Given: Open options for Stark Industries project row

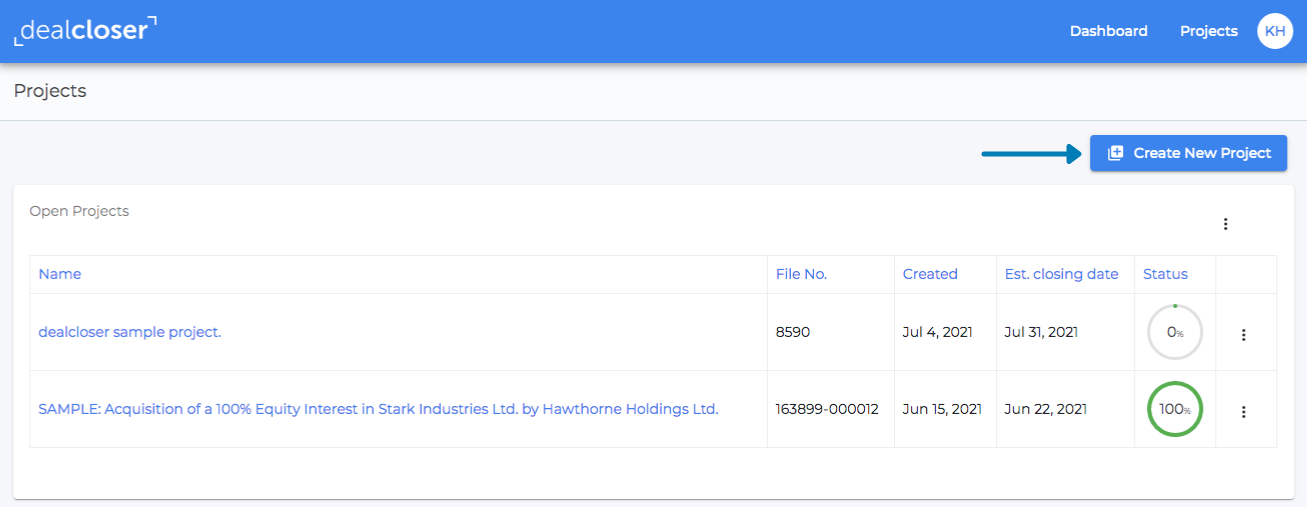Looking at the screenshot, I should point(1244,411).
